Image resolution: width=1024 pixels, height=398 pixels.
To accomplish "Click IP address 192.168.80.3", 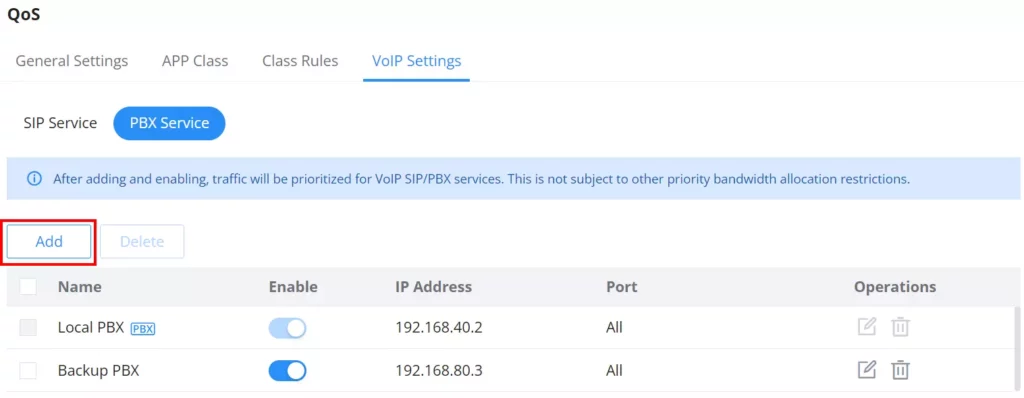I will click(439, 371).
